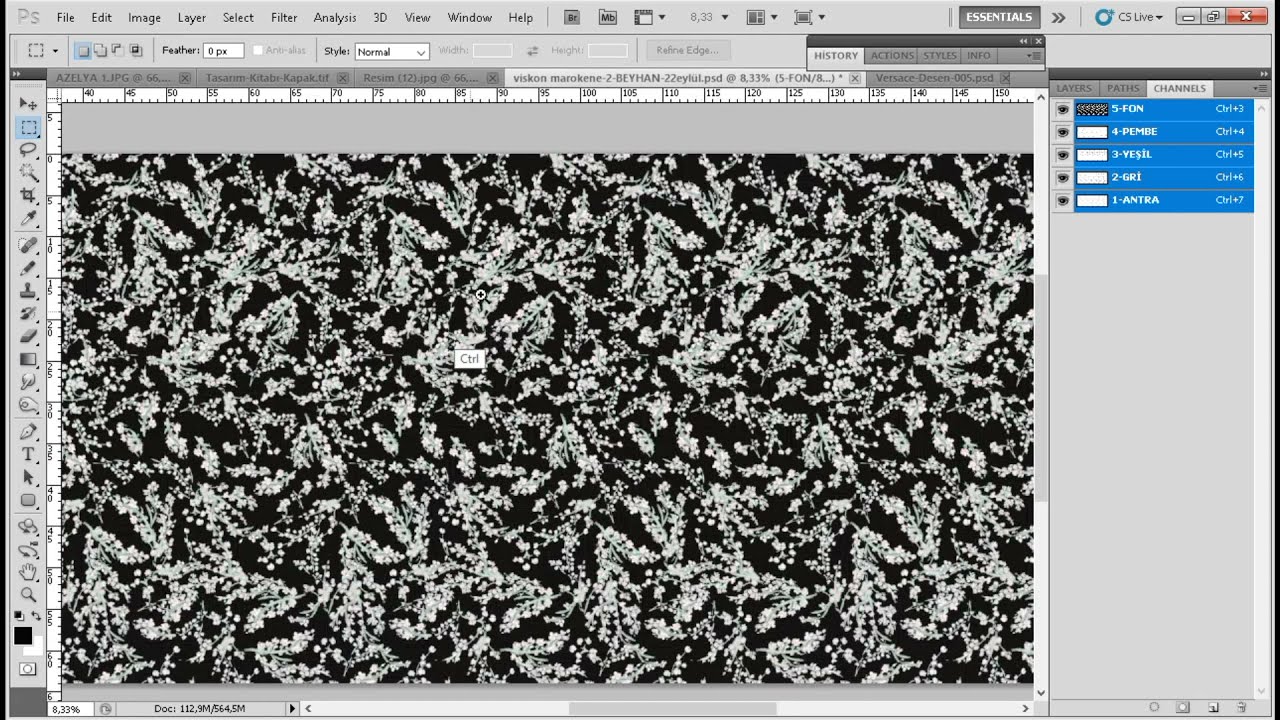The height and width of the screenshot is (720, 1280).
Task: Select the 3-YEŞİL channel thumbnail
Action: pyautogui.click(x=1092, y=155)
